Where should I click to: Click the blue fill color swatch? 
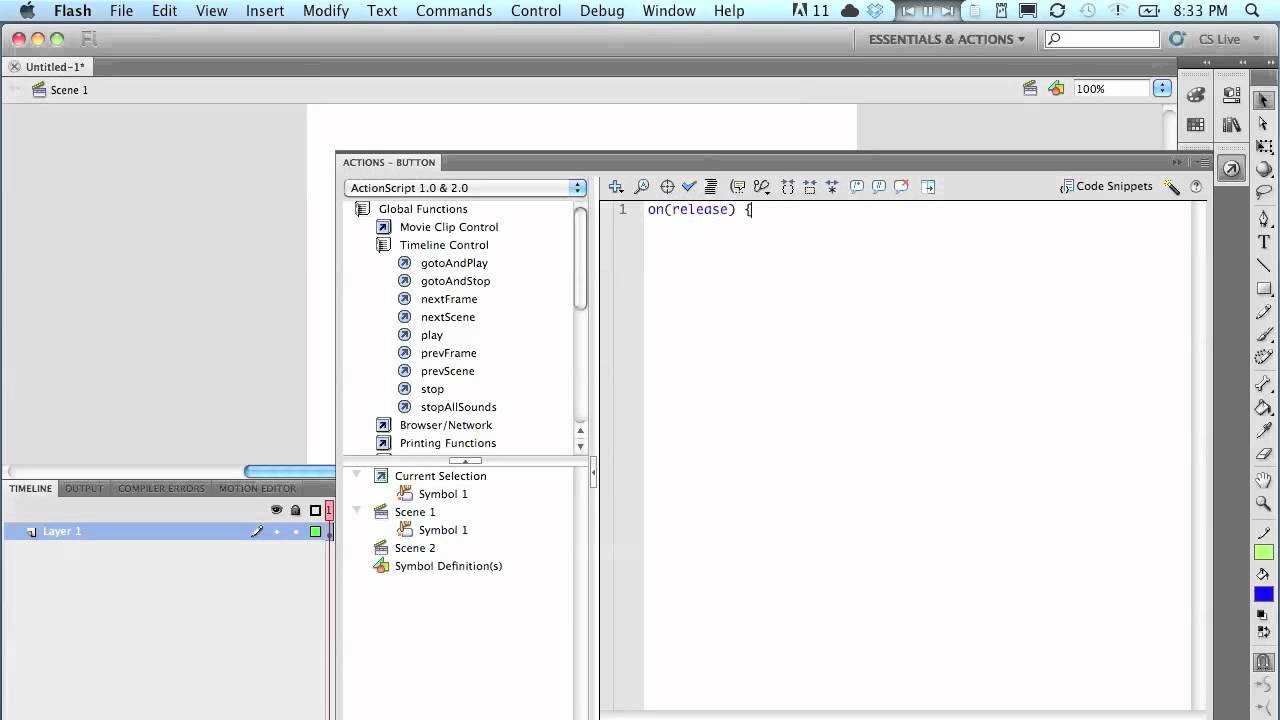pos(1264,594)
